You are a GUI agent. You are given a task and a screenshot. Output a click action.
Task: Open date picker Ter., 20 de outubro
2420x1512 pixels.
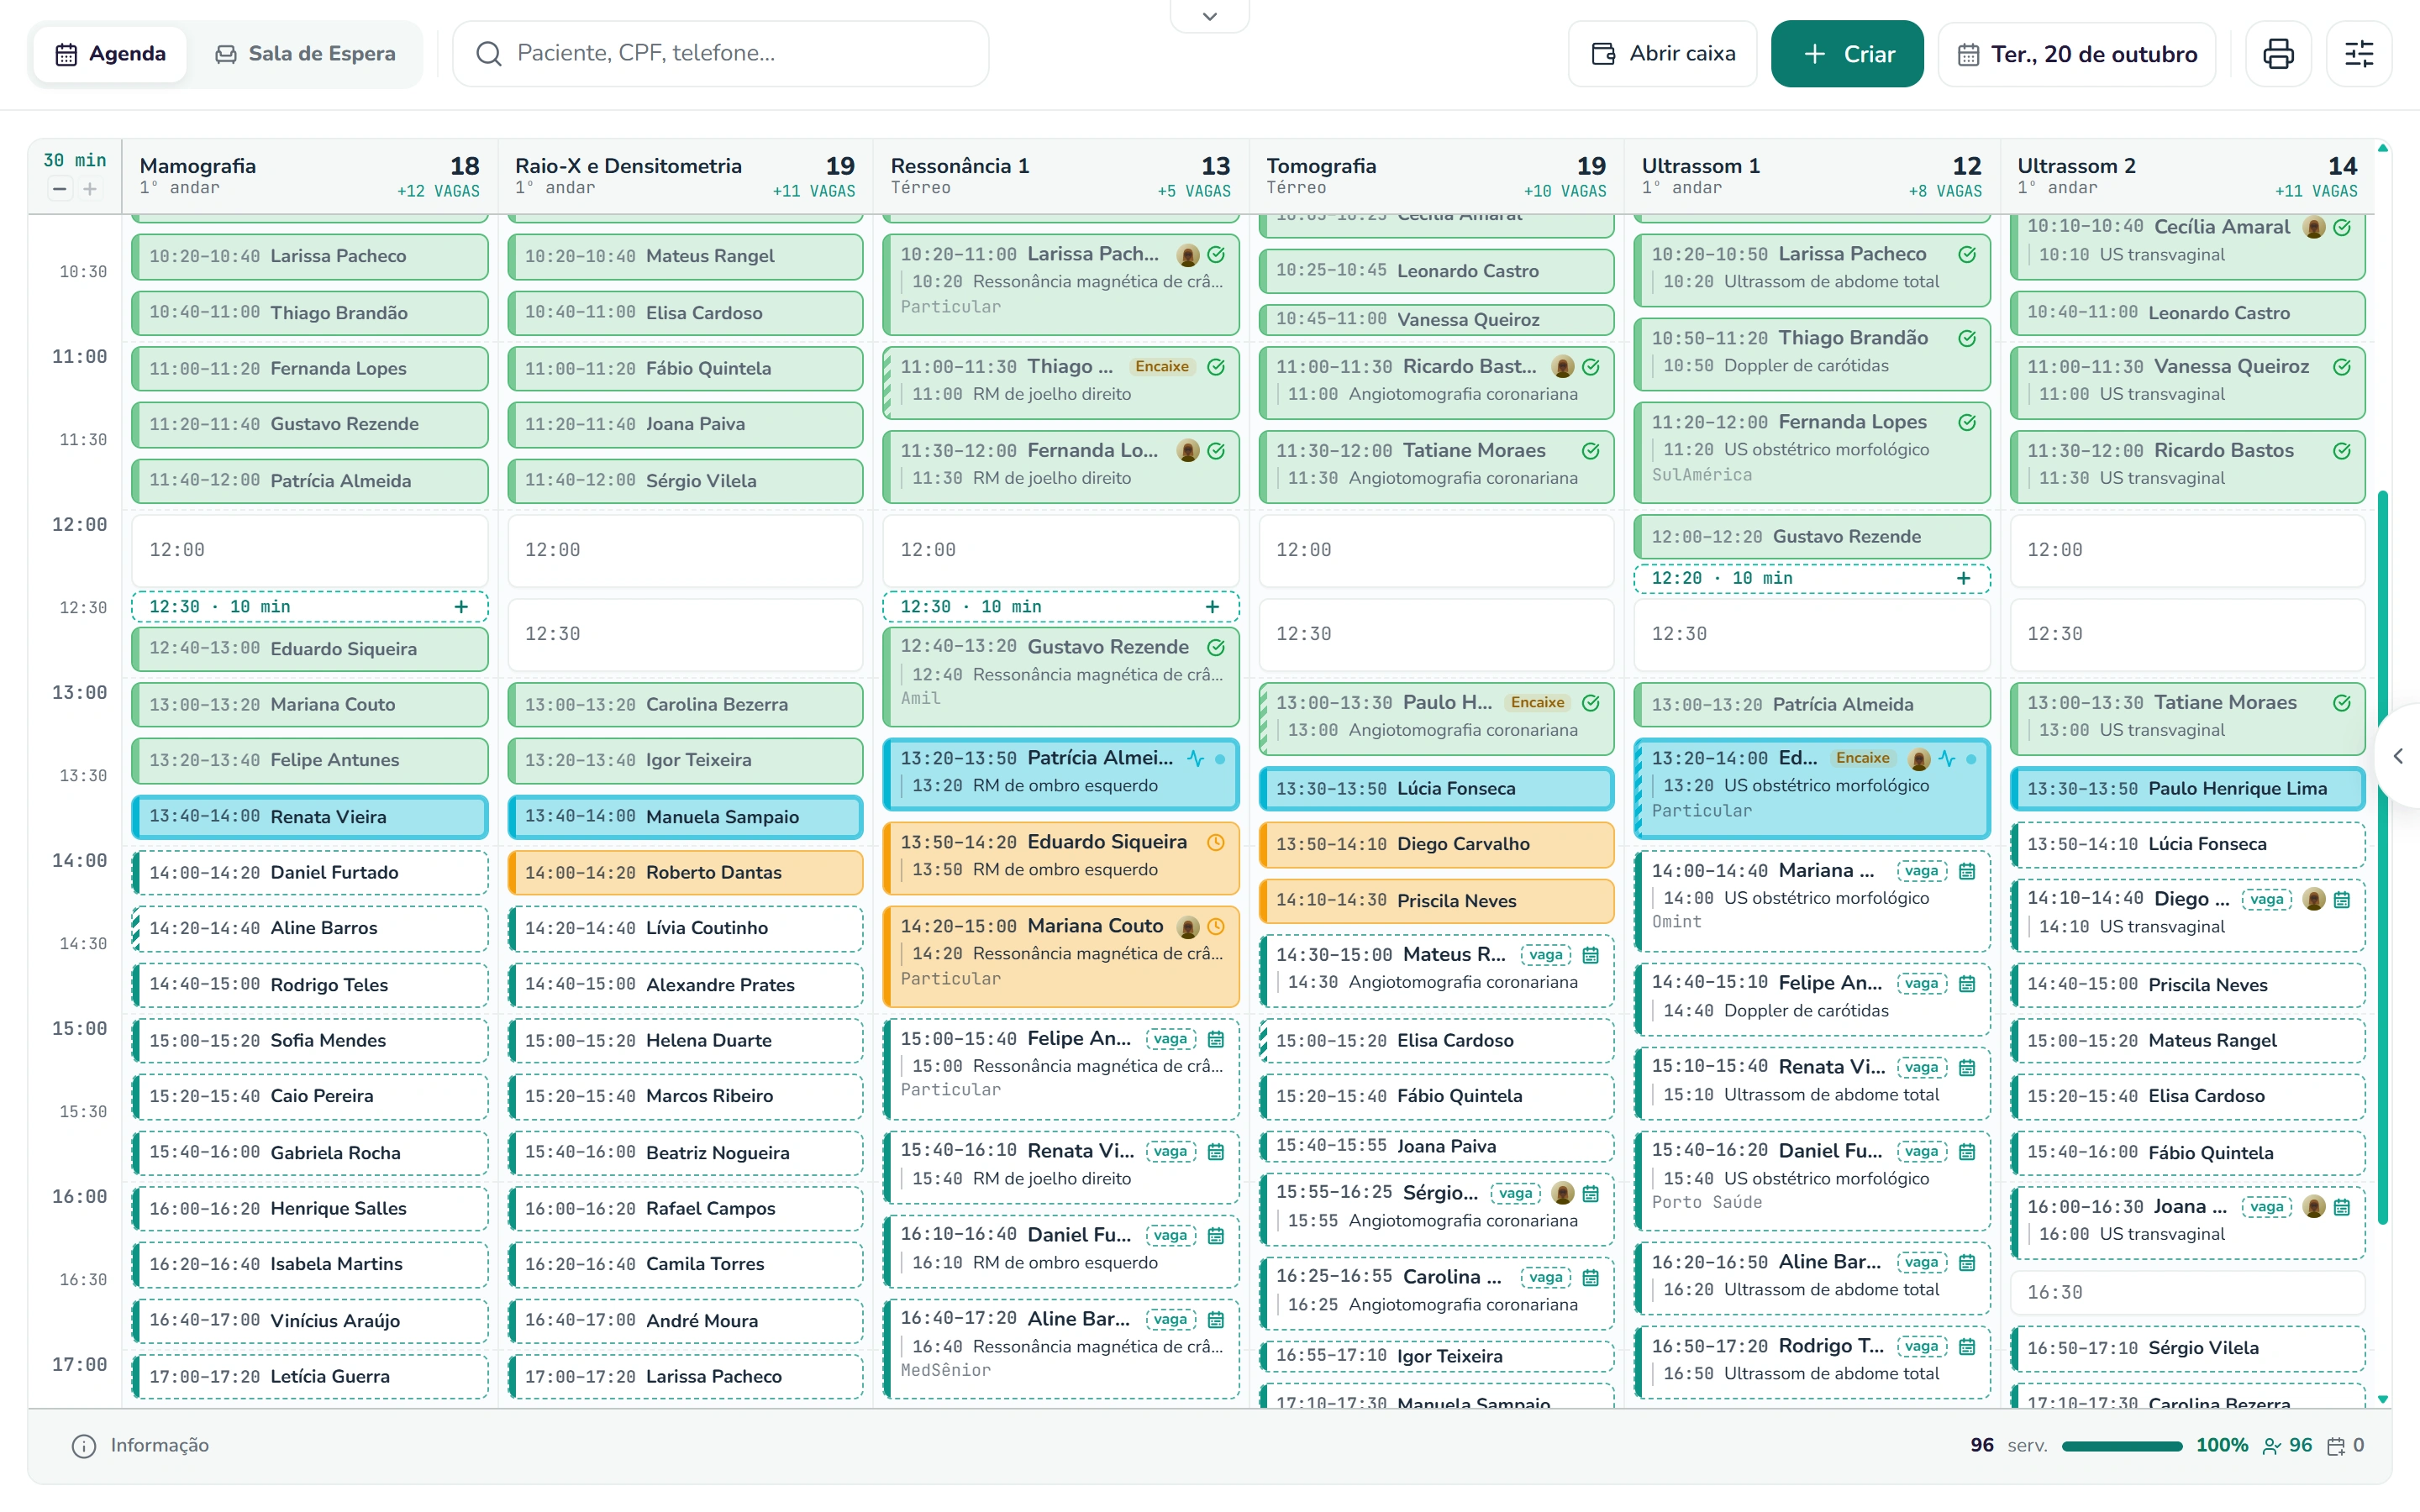click(2077, 54)
